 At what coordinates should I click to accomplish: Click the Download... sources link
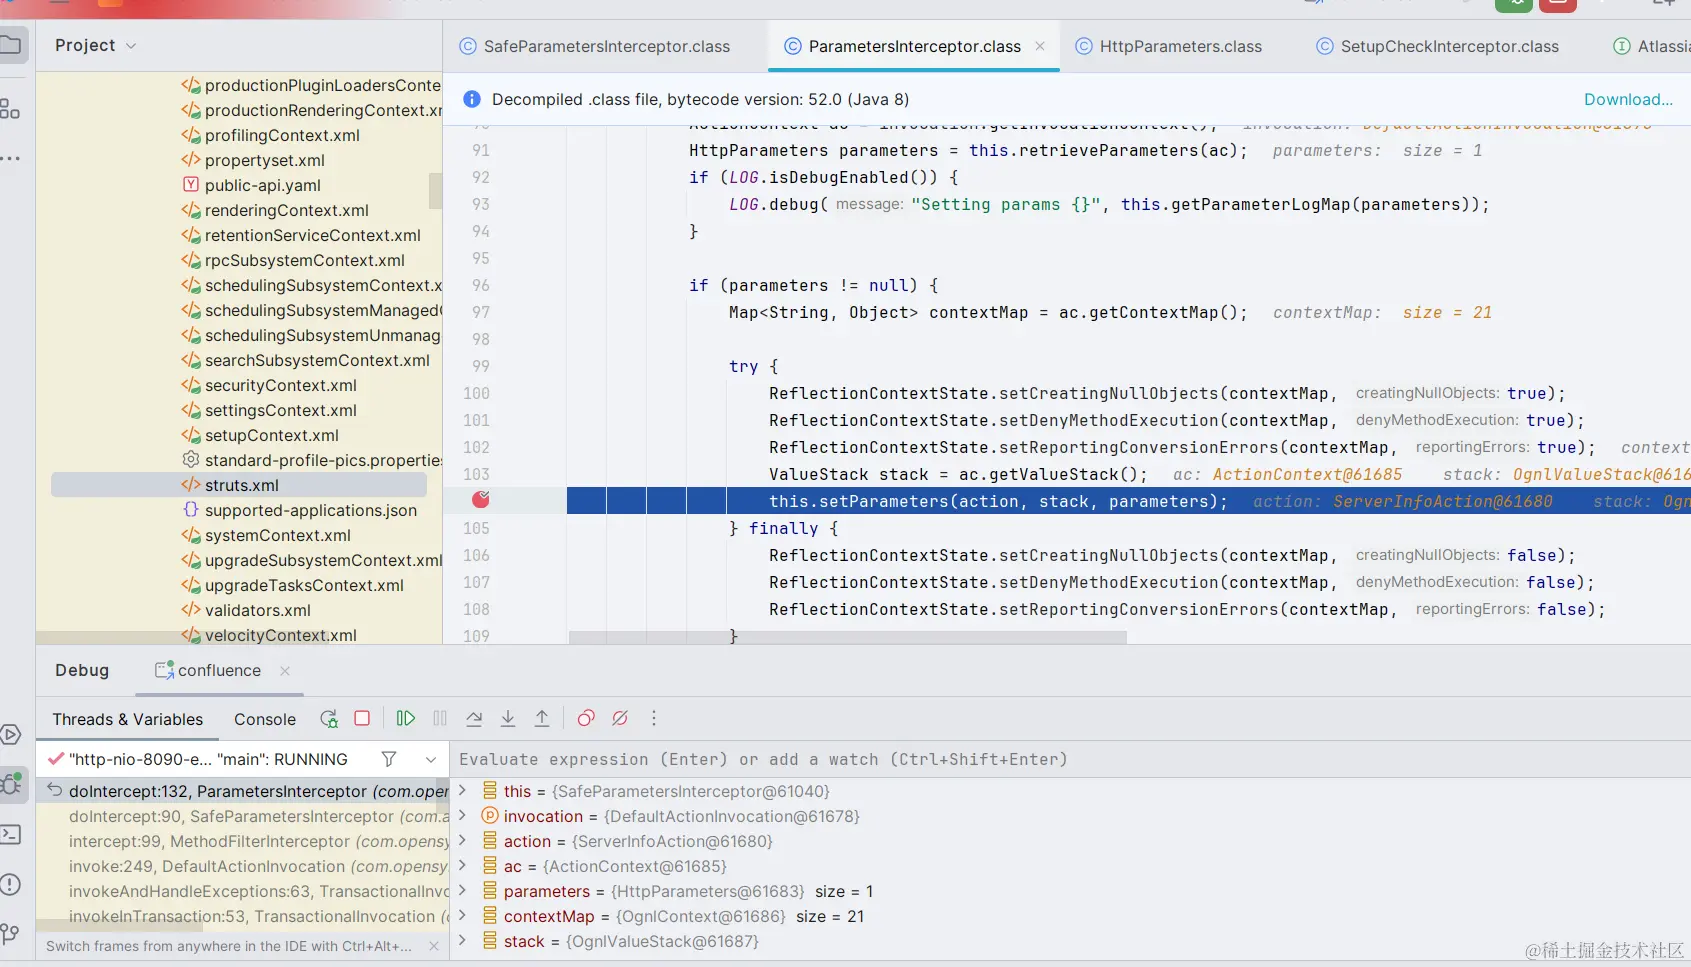pos(1628,99)
